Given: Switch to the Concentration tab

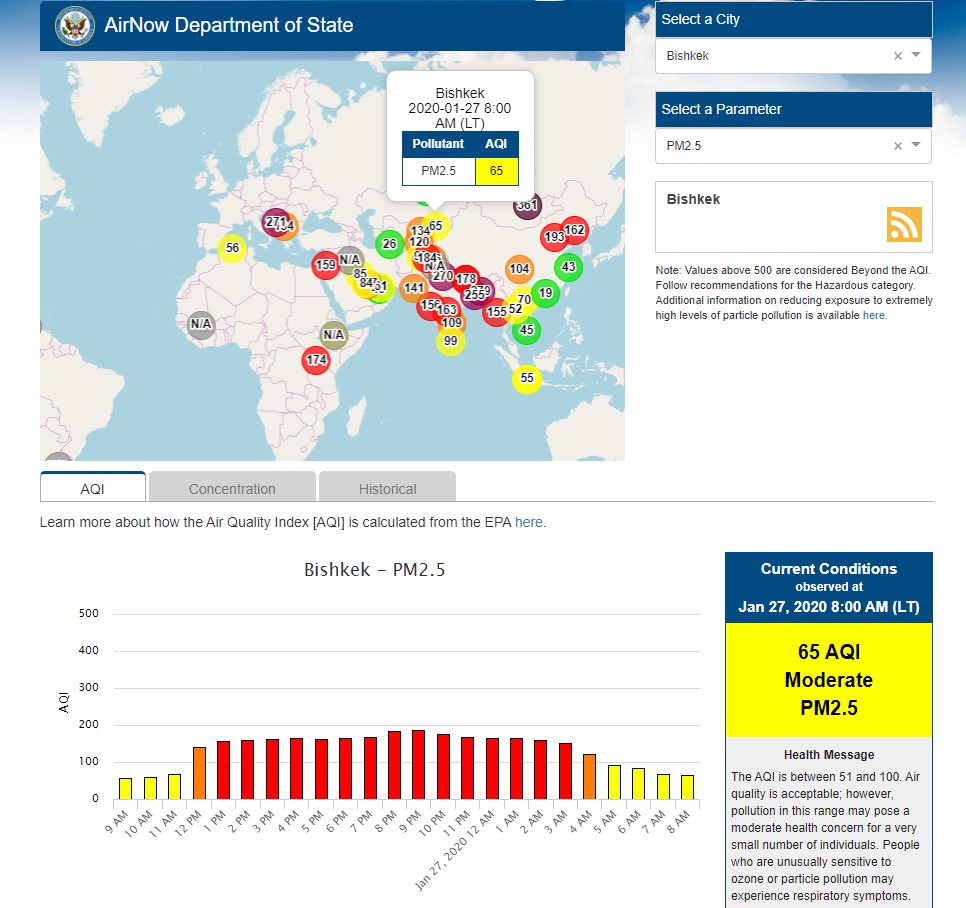Looking at the screenshot, I should [x=232, y=489].
